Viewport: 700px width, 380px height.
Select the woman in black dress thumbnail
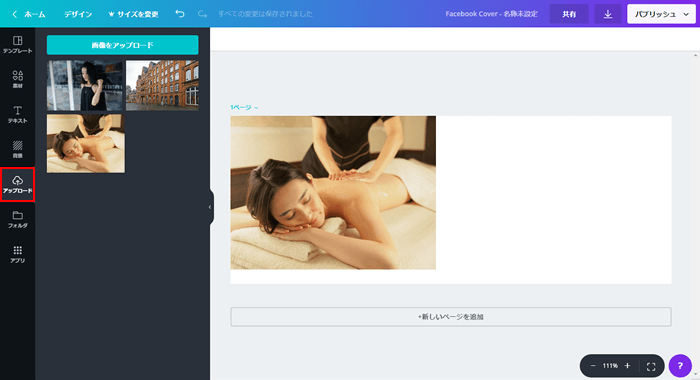(x=84, y=85)
